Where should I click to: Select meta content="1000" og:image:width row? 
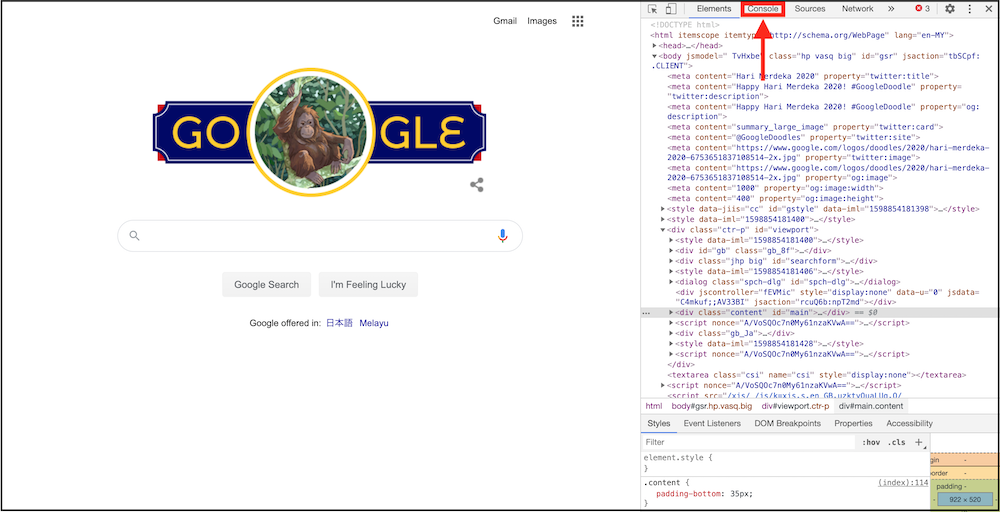pos(776,189)
